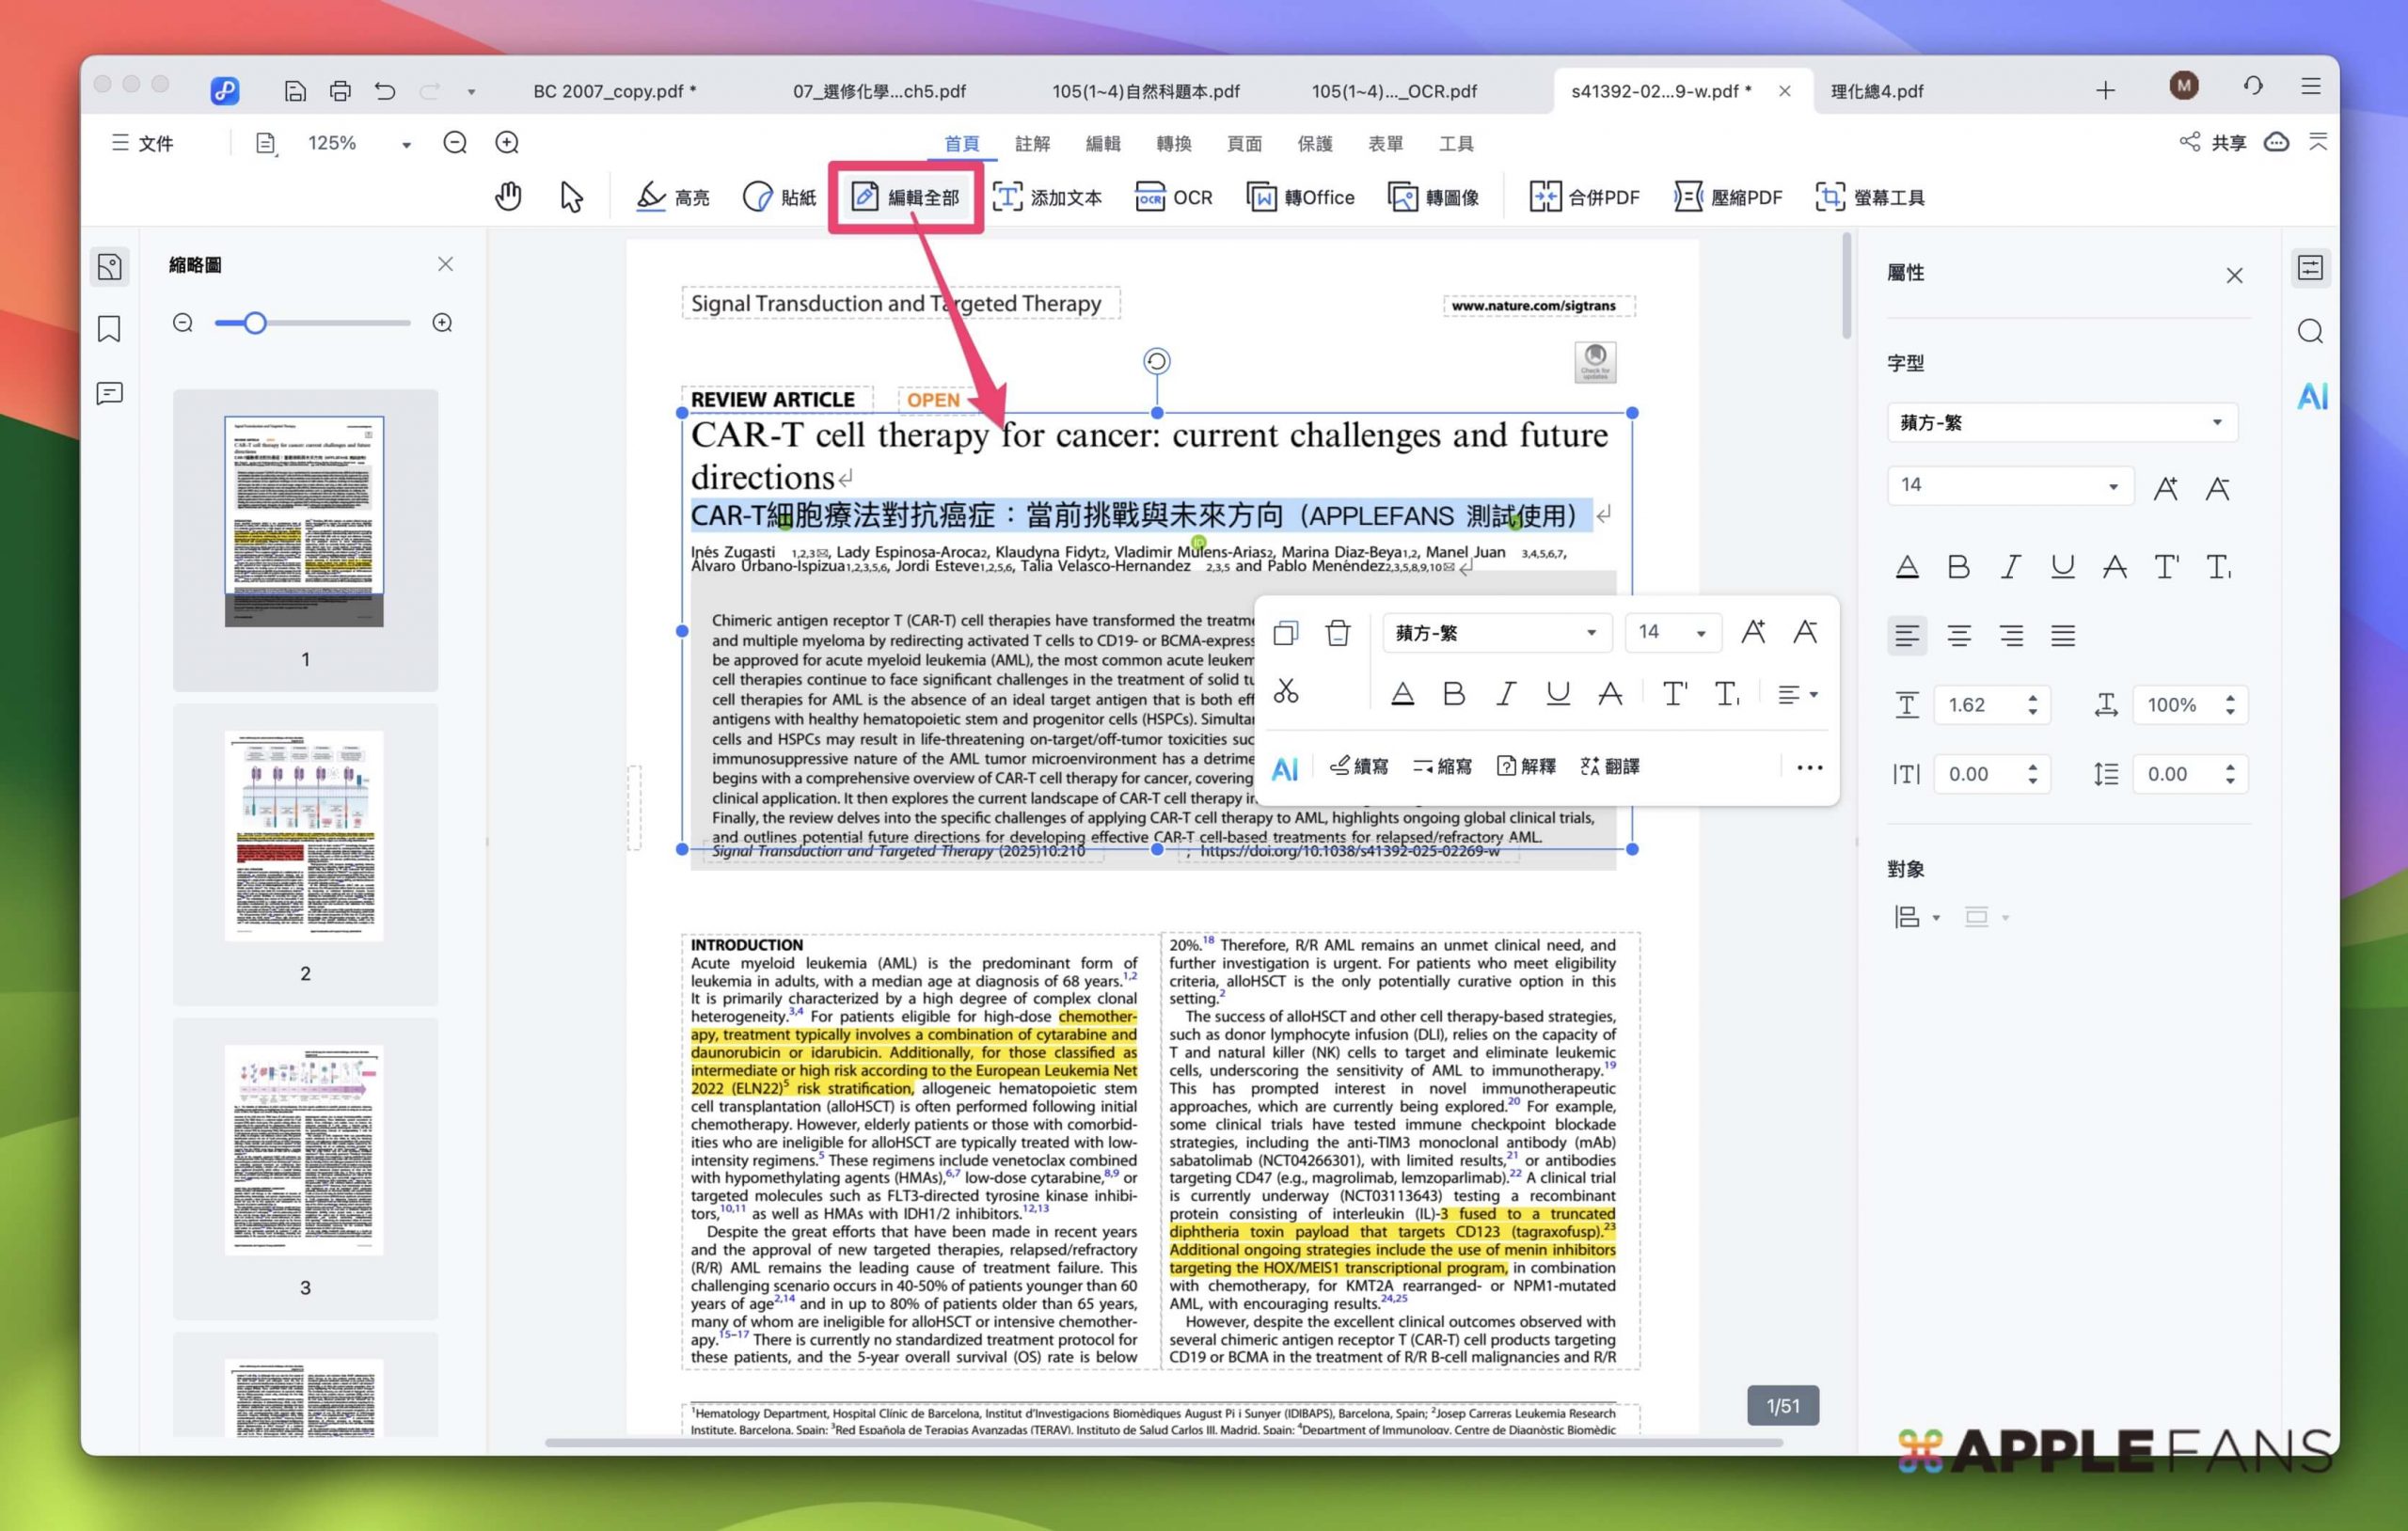Click the 翻譯 translate button
This screenshot has height=1531, width=2408.
coord(1610,766)
